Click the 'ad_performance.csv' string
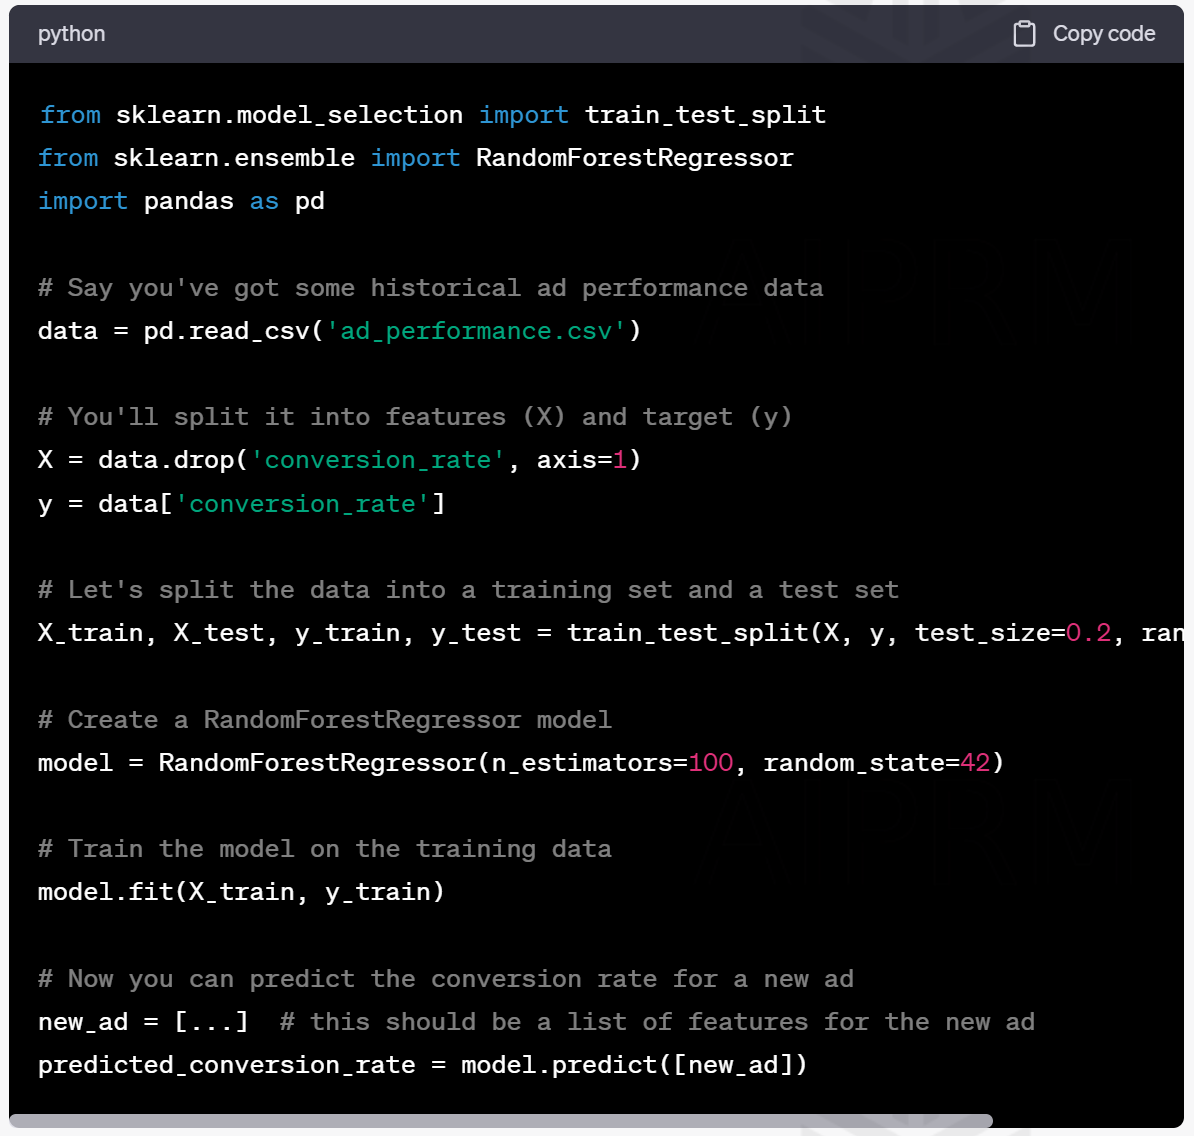The image size is (1194, 1136). pos(476,331)
